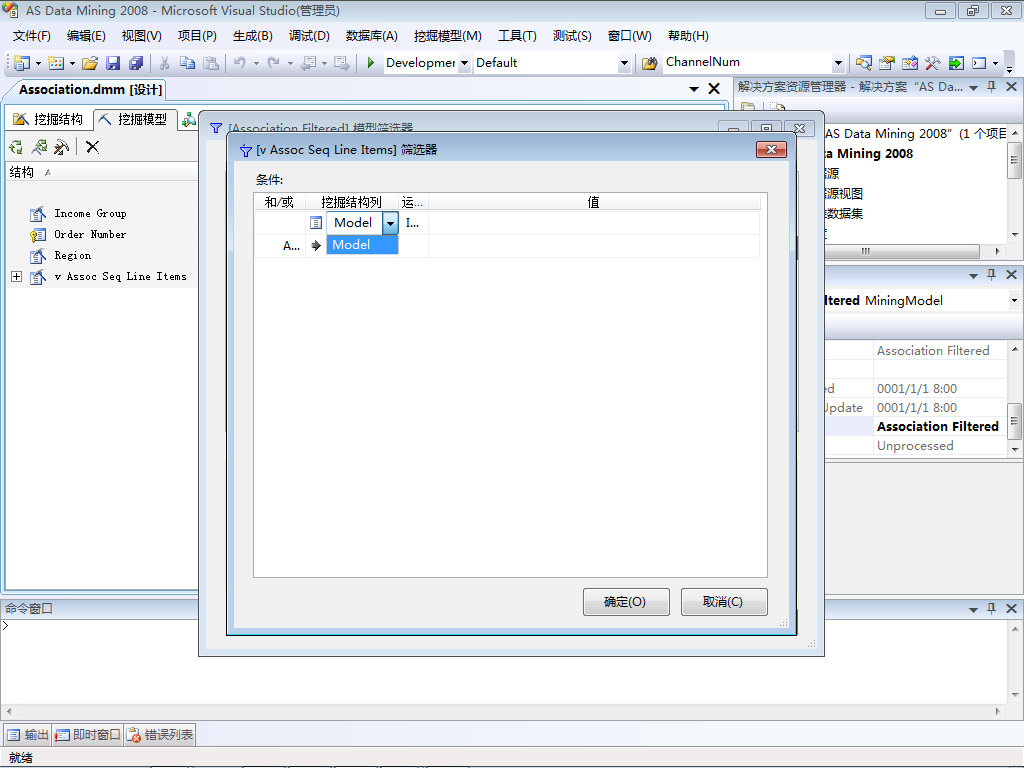The image size is (1024, 768).
Task: Click the 确定(O) button
Action: (x=626, y=601)
